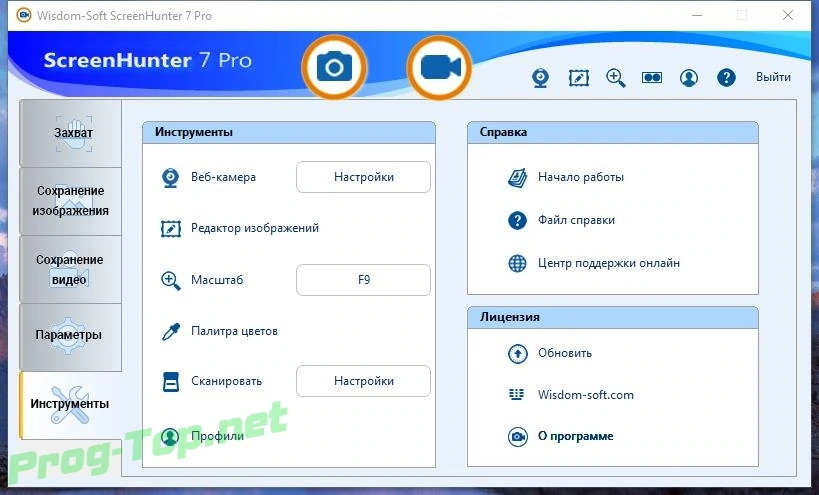
Task: Open Редактор изображений text link
Action: tap(255, 228)
